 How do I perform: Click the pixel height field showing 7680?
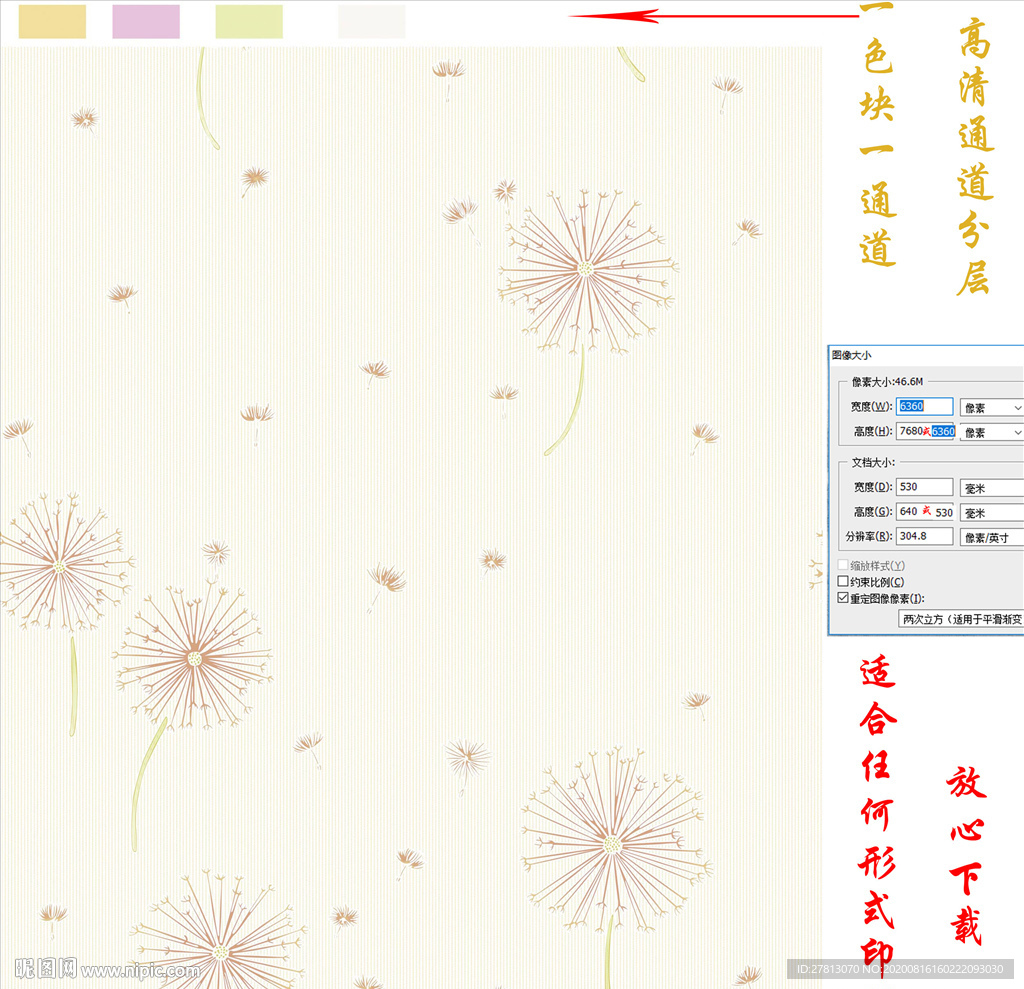pyautogui.click(x=924, y=431)
